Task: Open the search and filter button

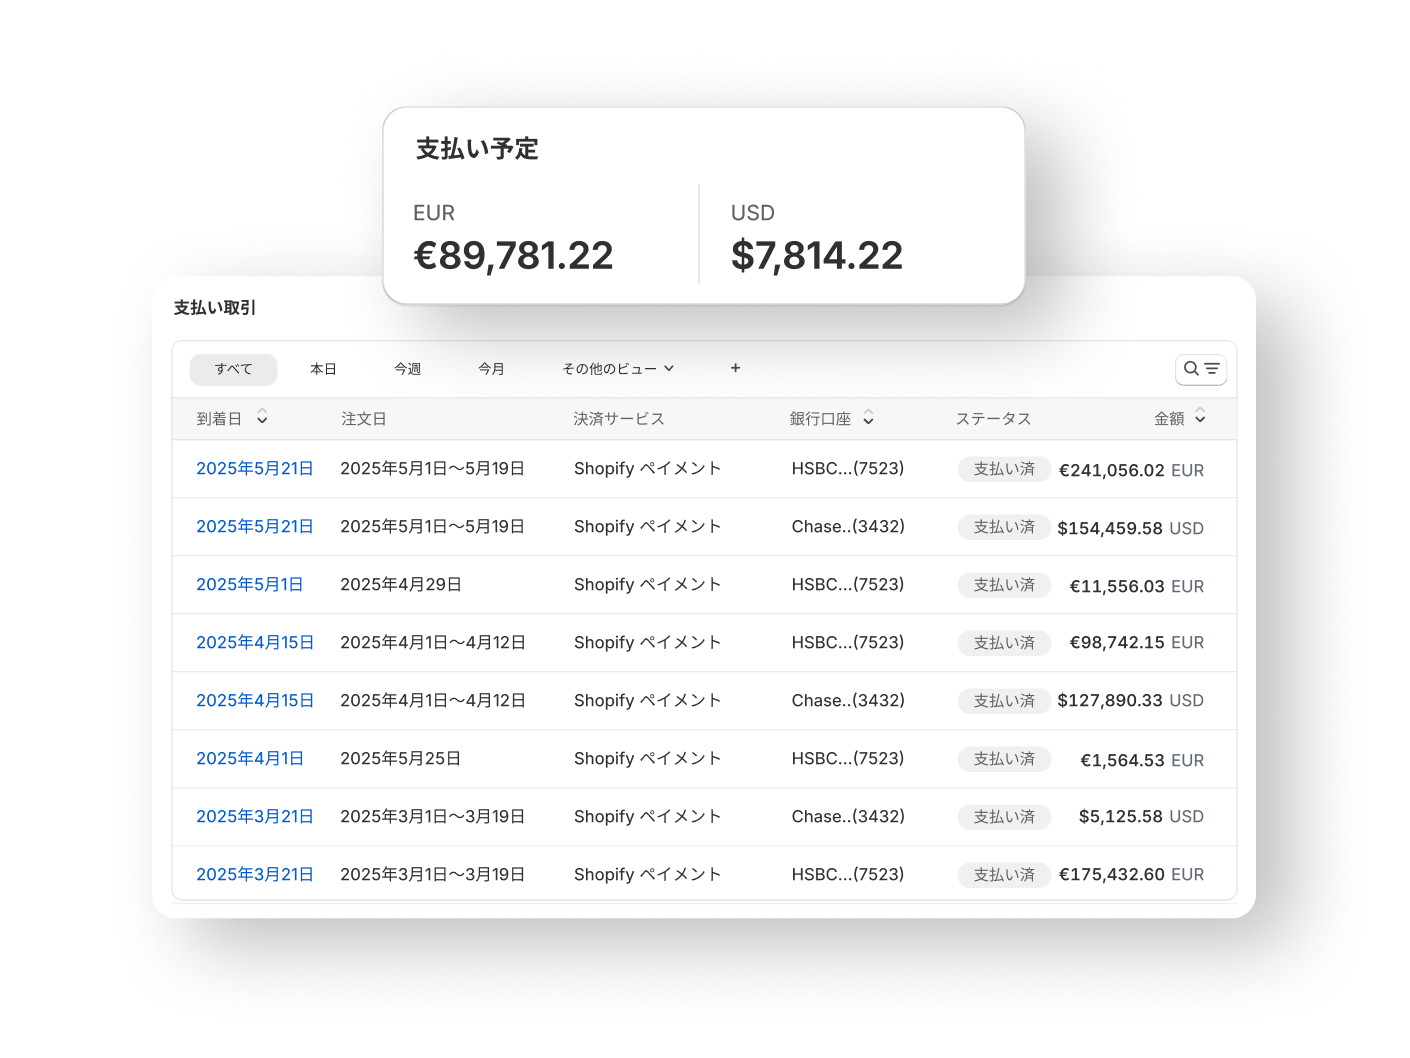Action: [1200, 369]
